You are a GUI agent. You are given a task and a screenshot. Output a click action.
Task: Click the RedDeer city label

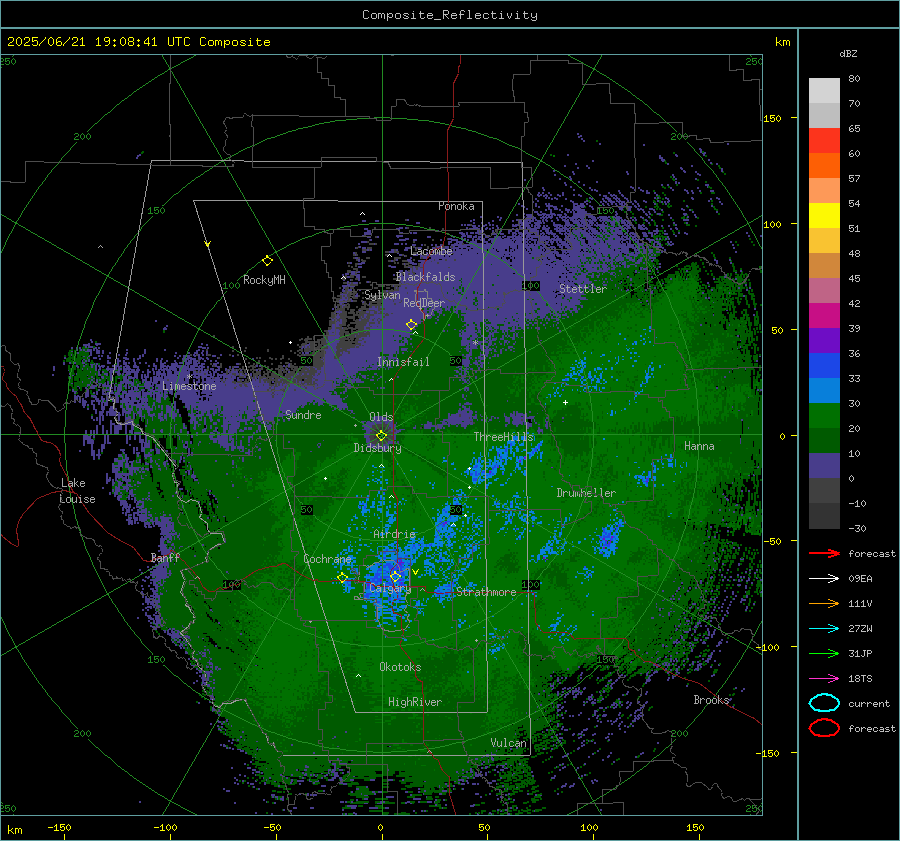[424, 303]
